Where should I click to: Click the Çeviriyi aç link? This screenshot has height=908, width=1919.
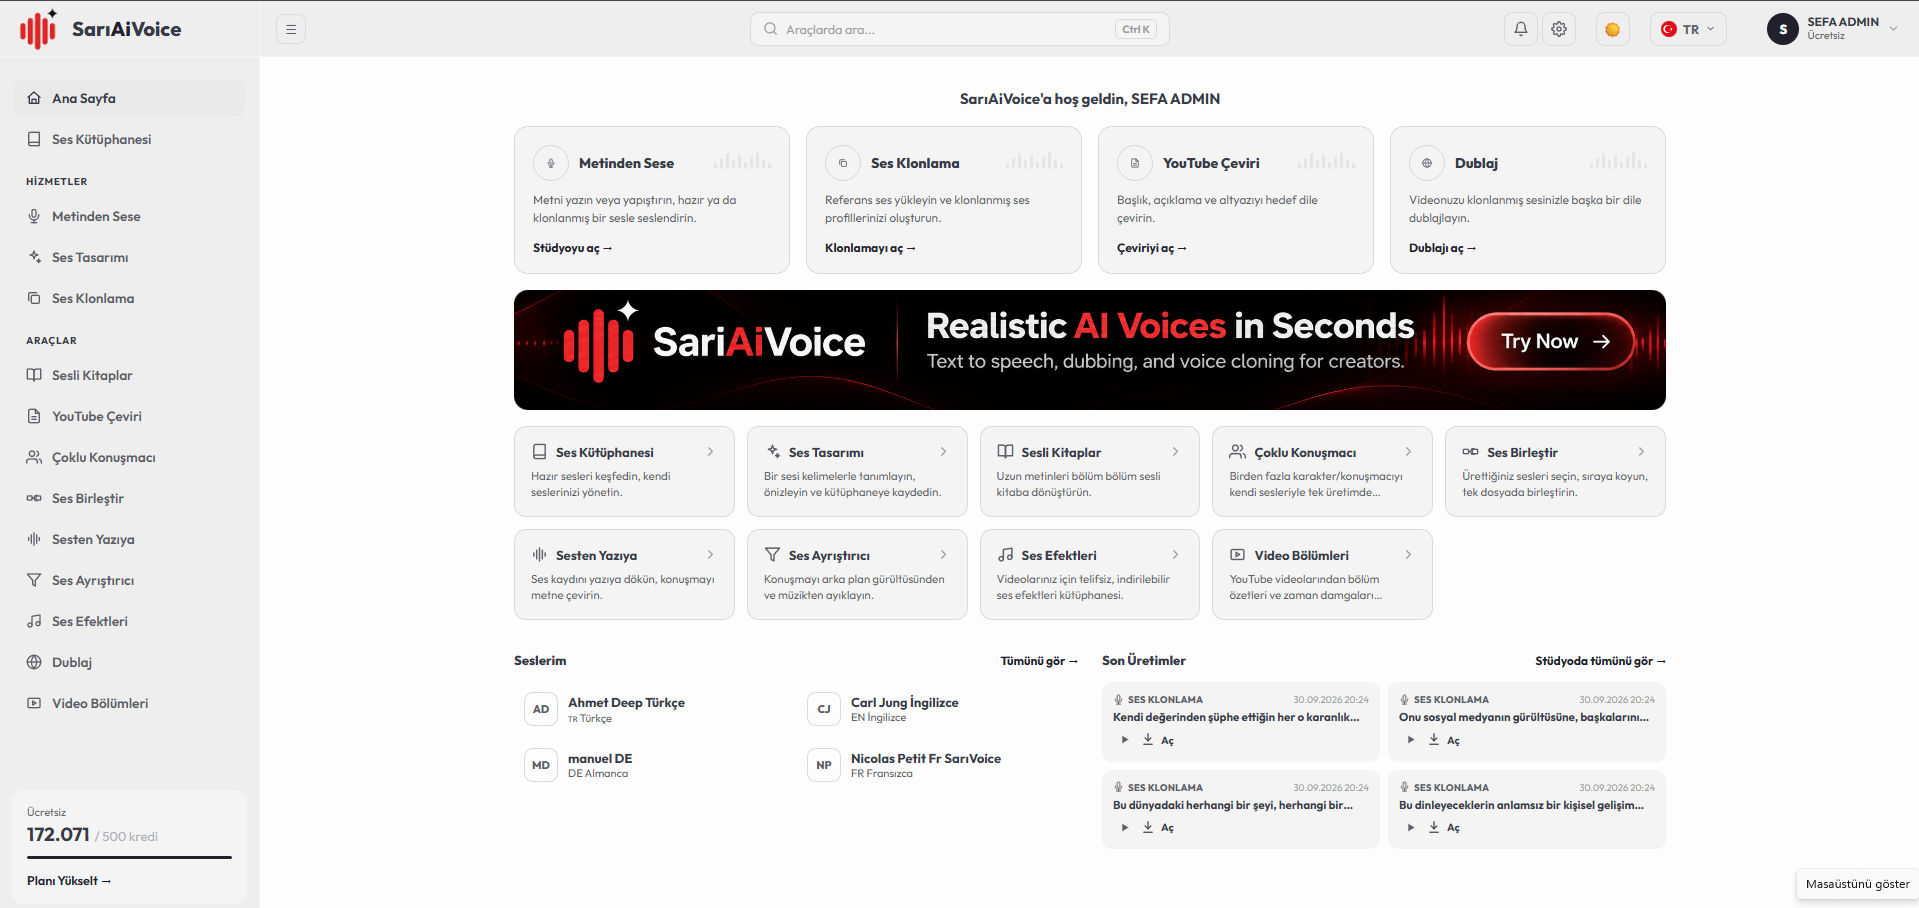point(1151,248)
